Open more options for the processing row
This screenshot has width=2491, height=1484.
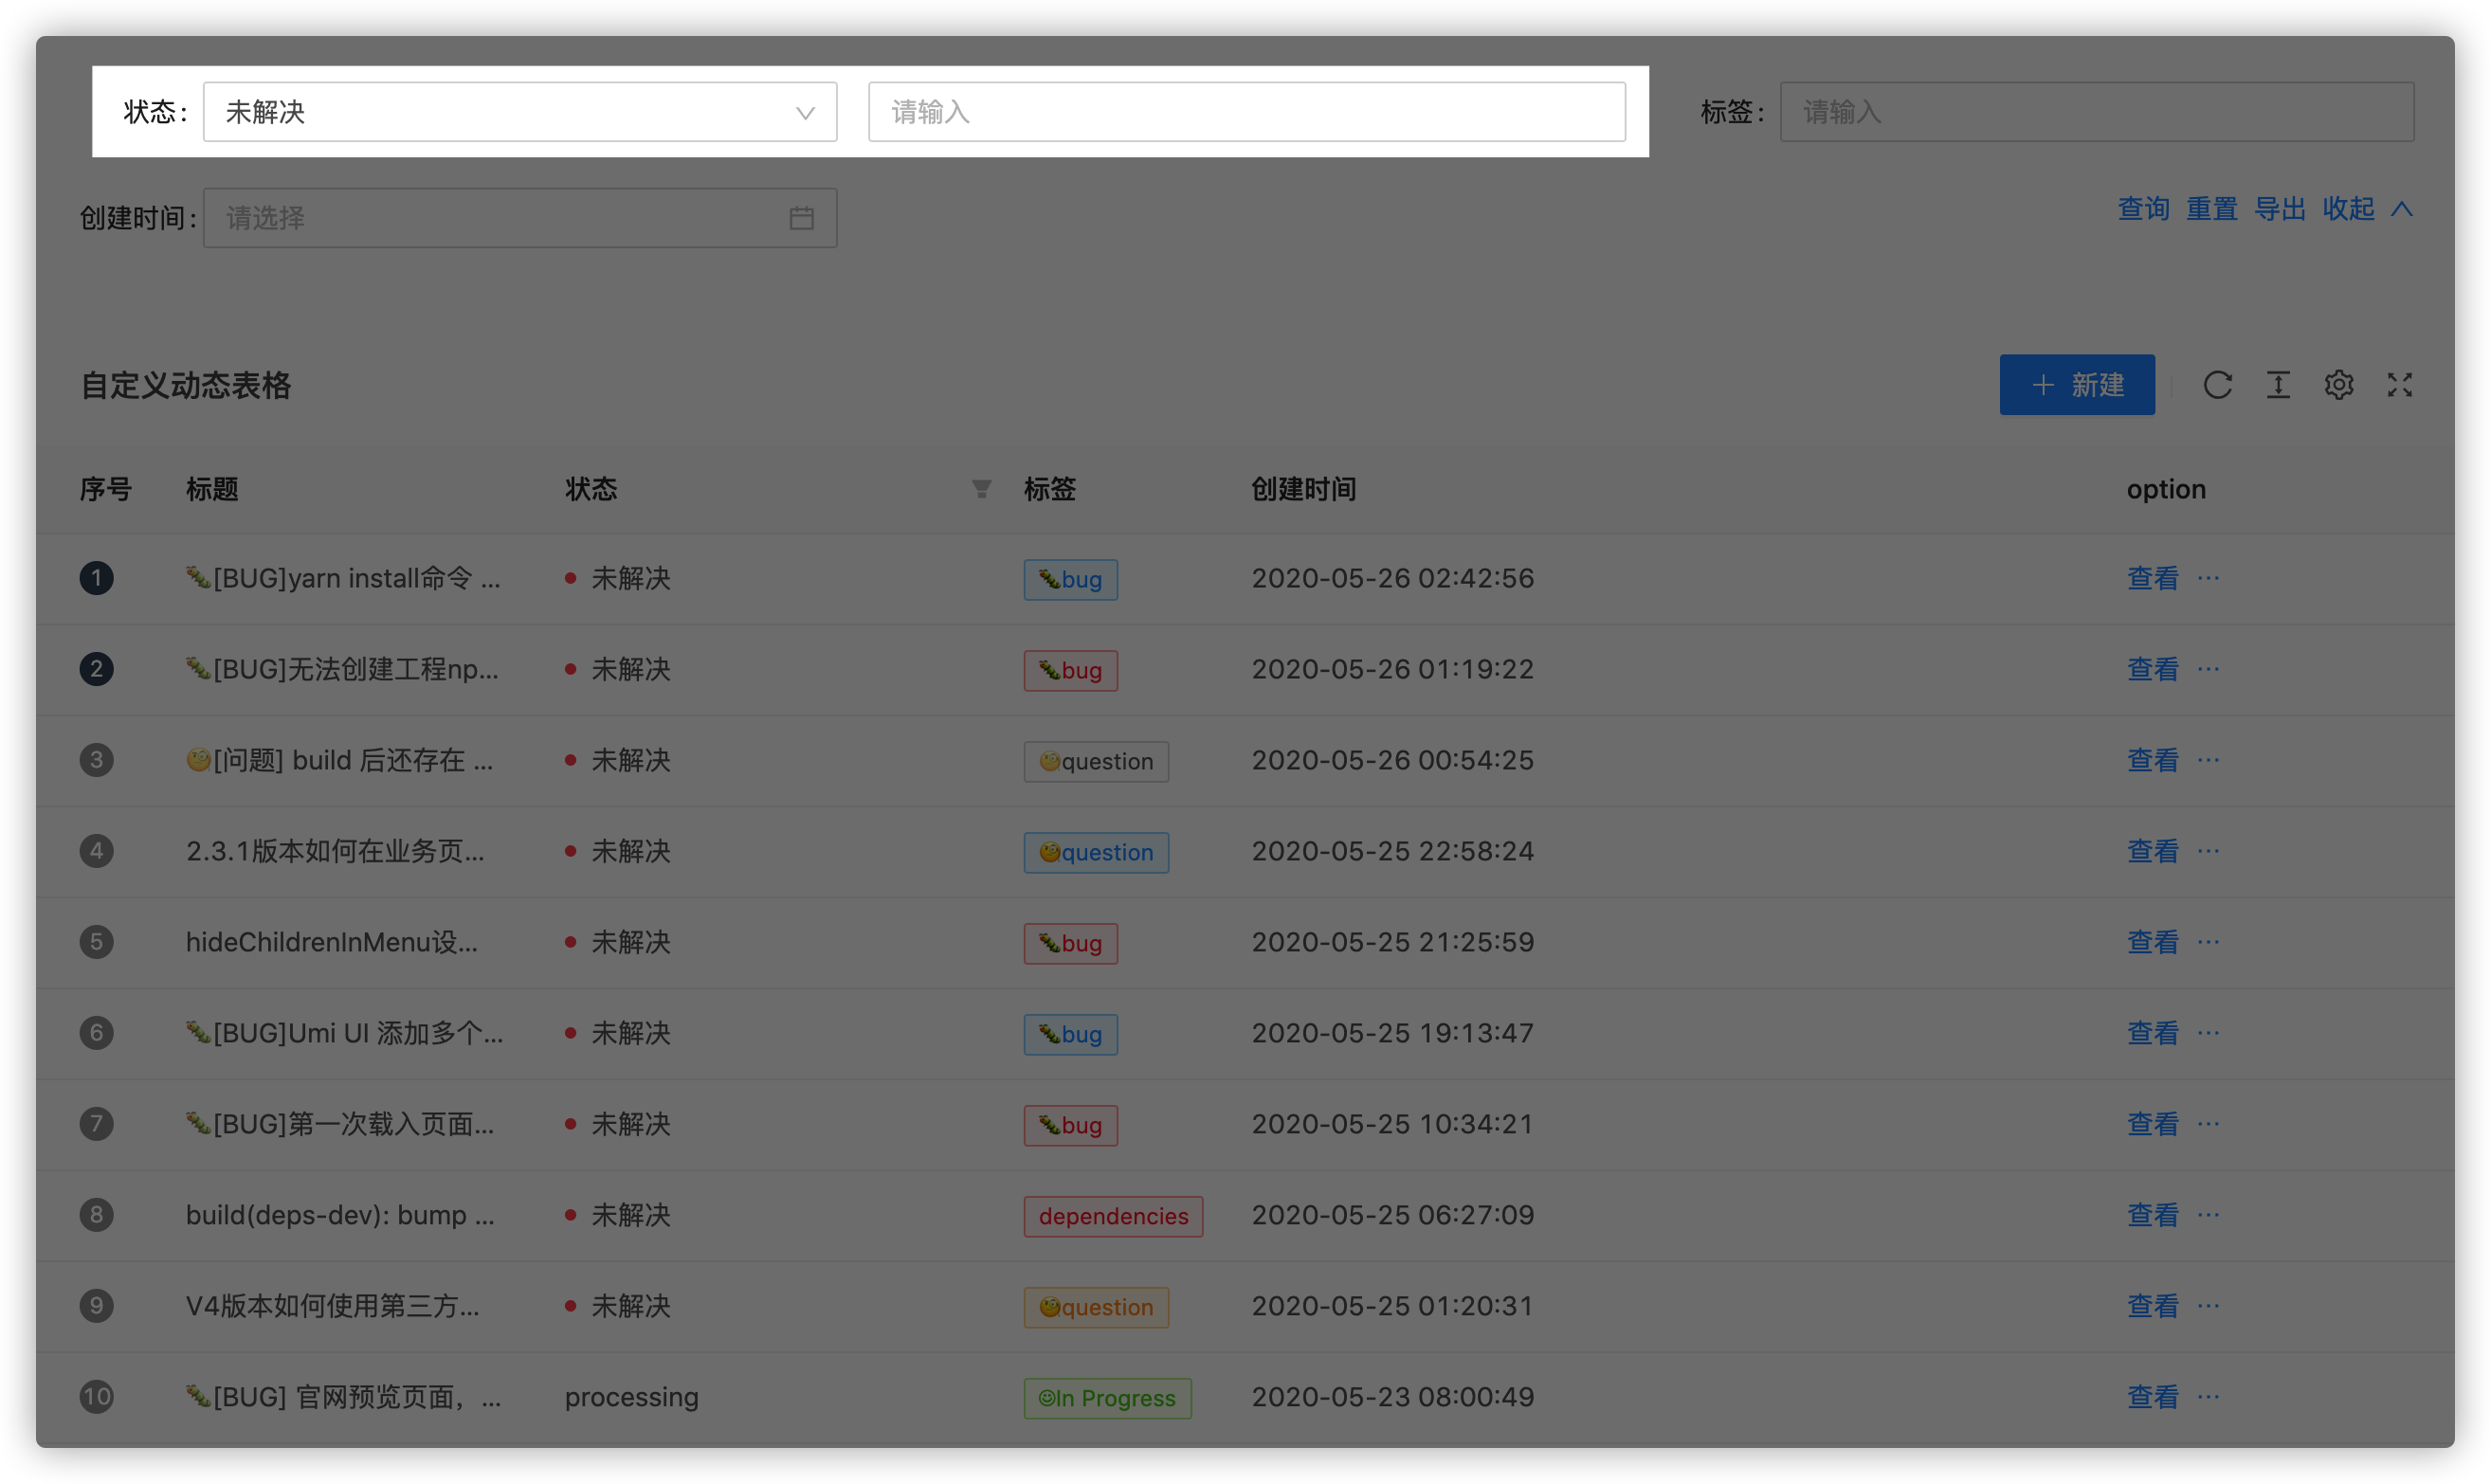(x=2209, y=1397)
